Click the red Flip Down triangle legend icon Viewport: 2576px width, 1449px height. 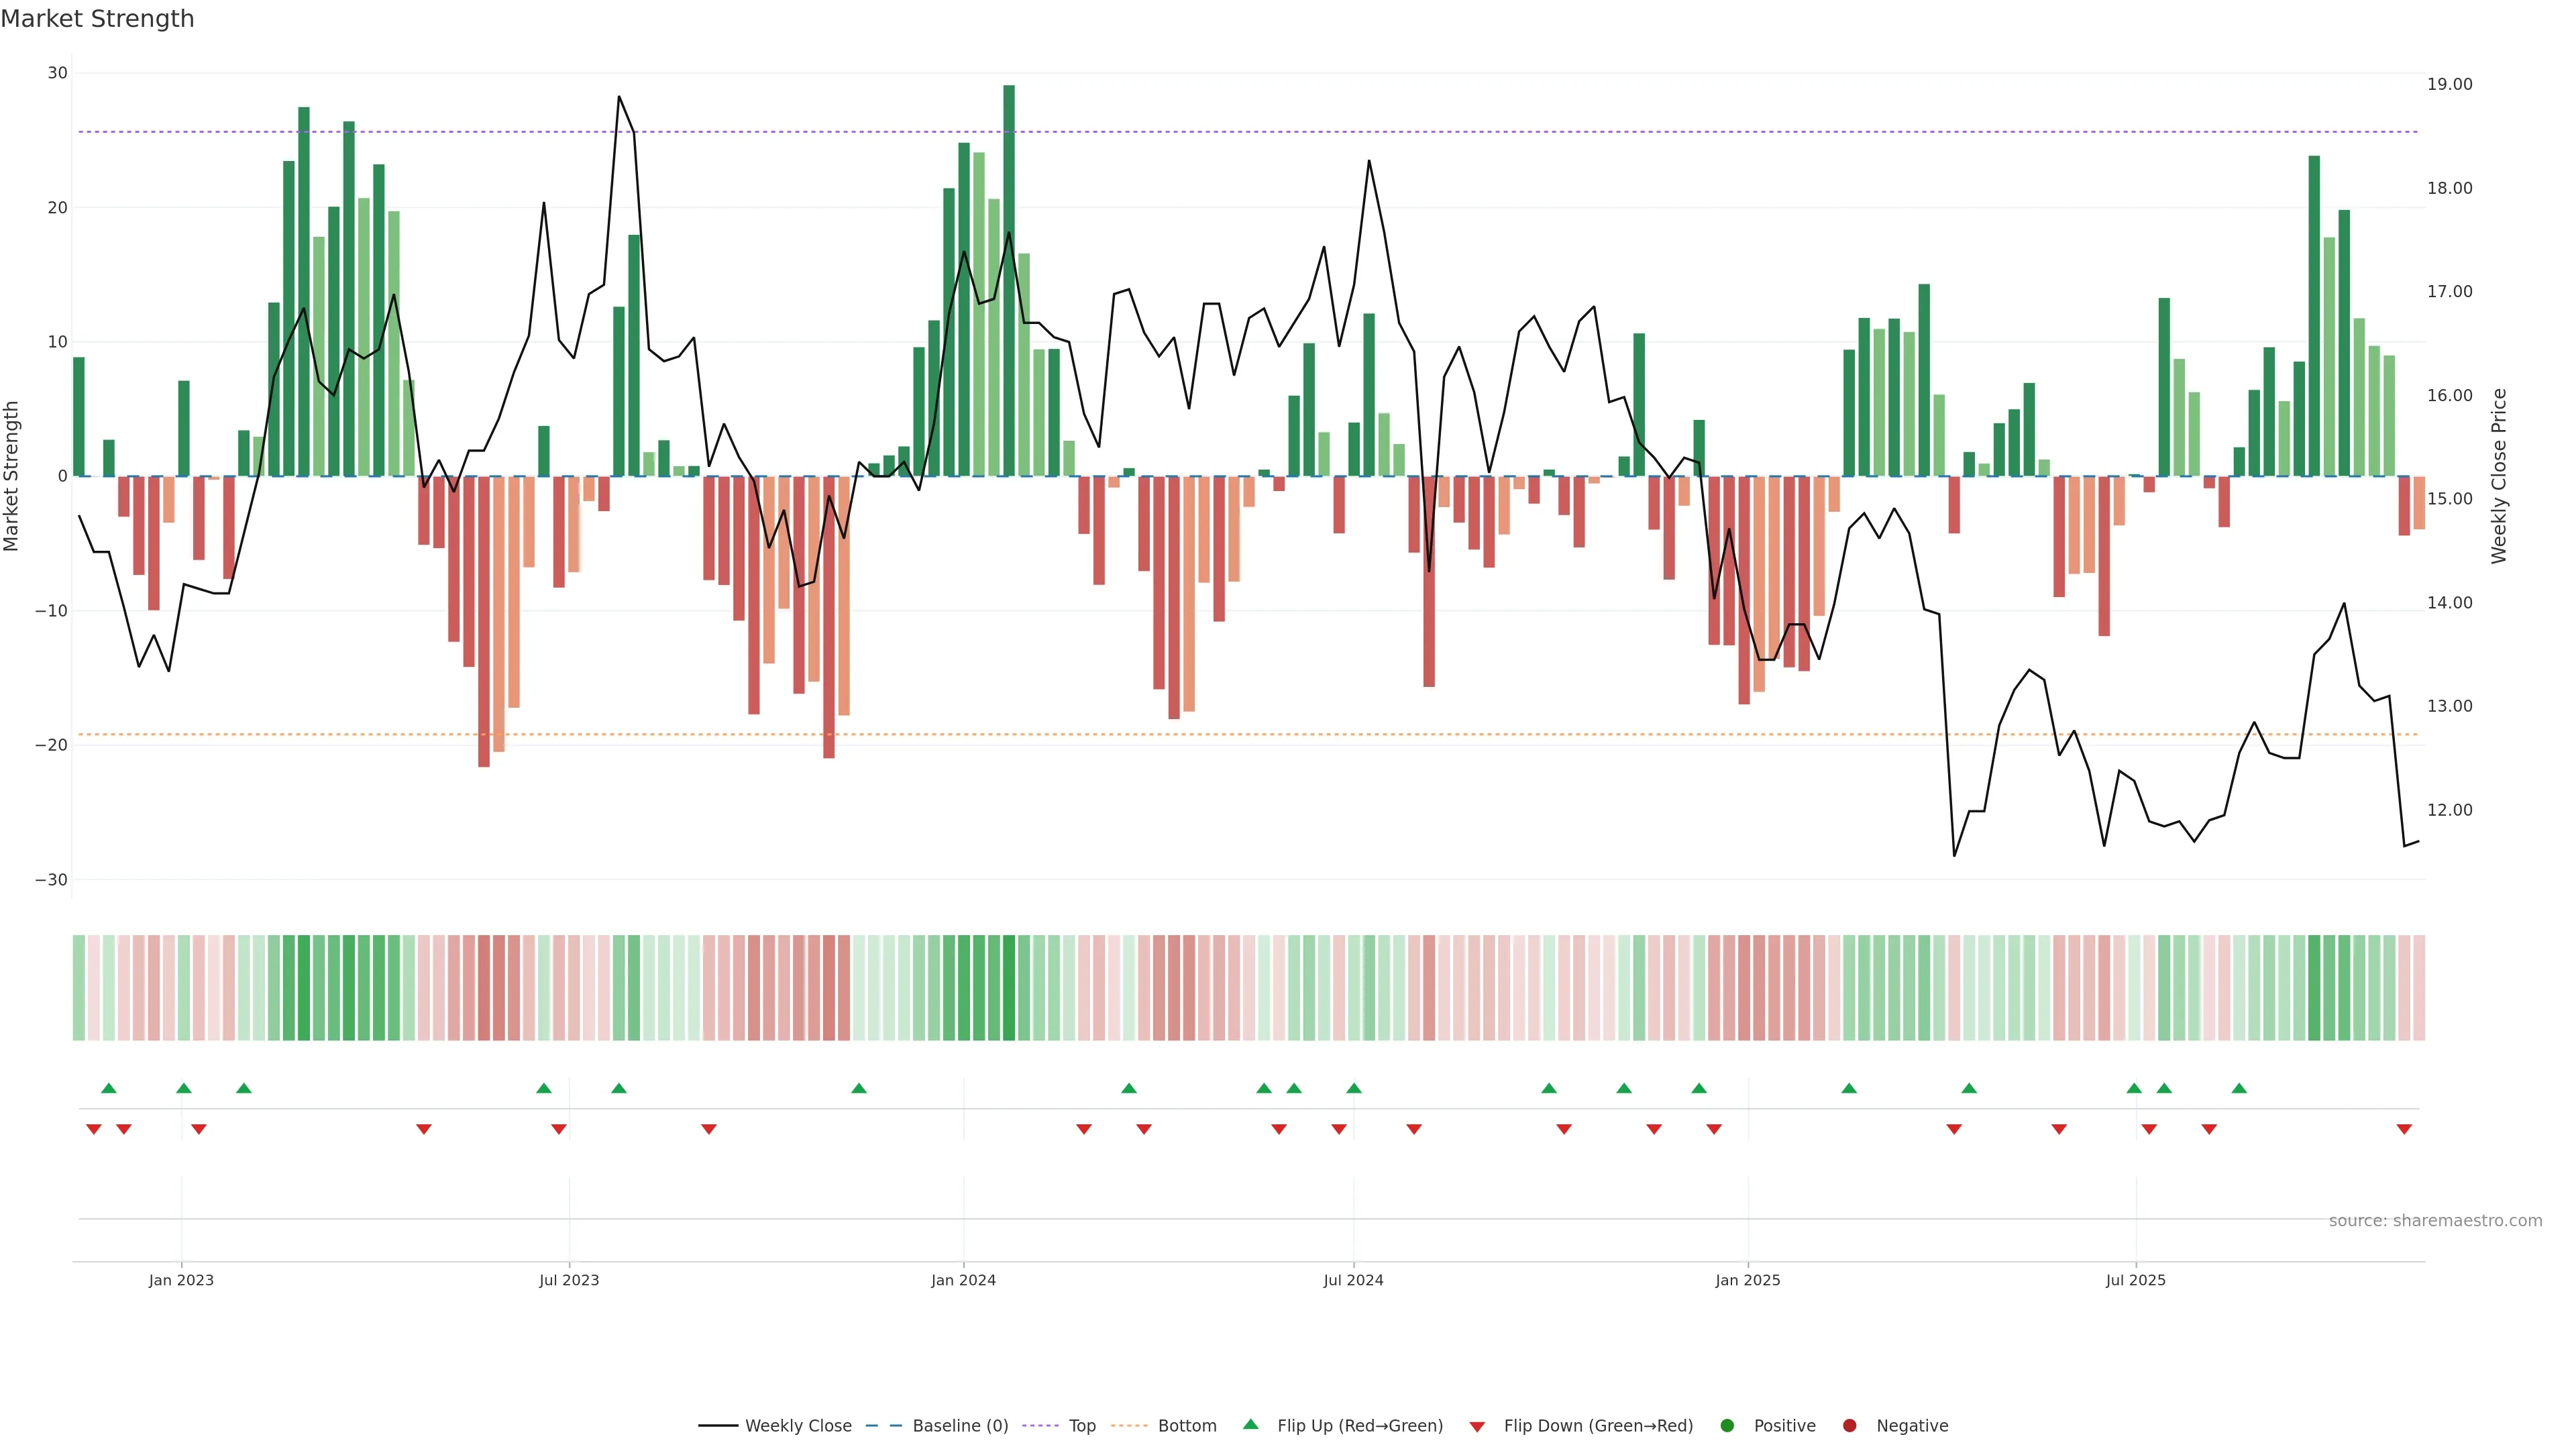pyautogui.click(x=1477, y=1426)
